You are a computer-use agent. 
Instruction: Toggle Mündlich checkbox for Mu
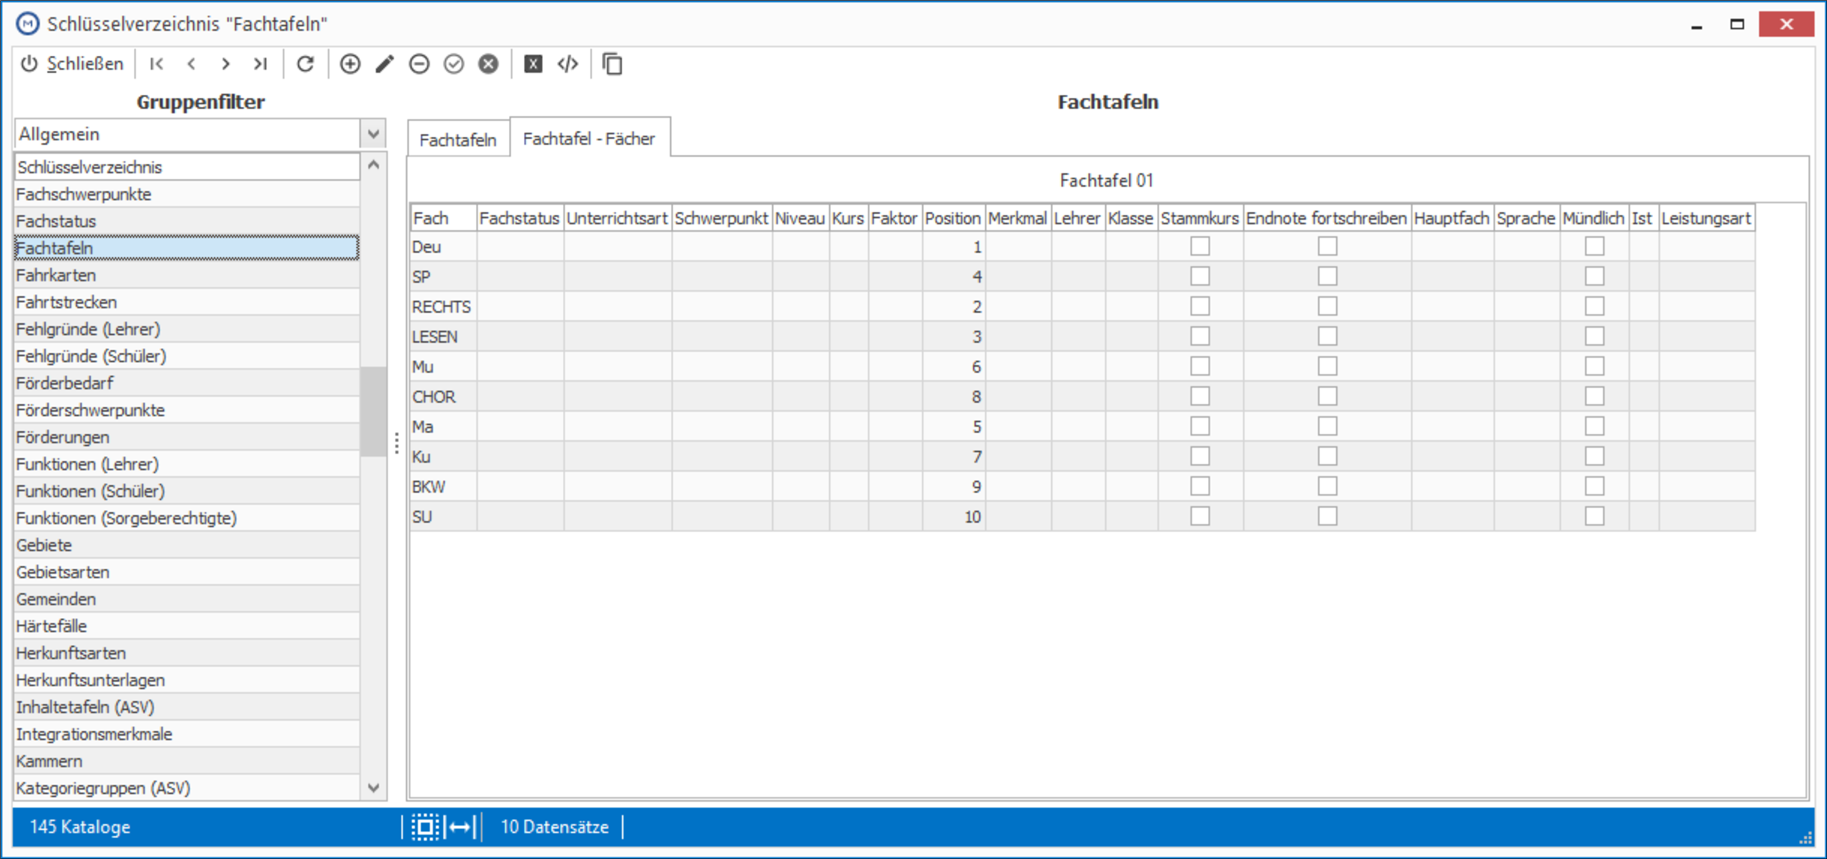coord(1595,366)
